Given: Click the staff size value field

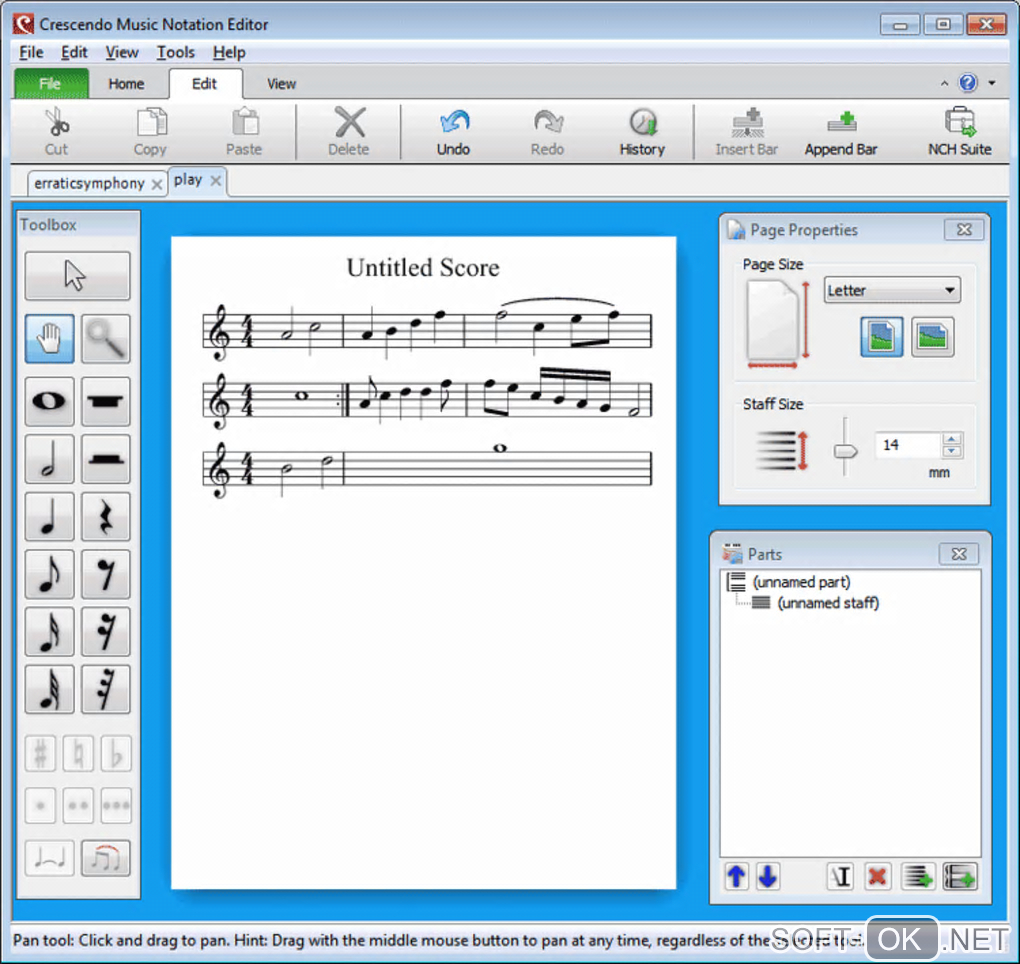Looking at the screenshot, I should (x=908, y=445).
